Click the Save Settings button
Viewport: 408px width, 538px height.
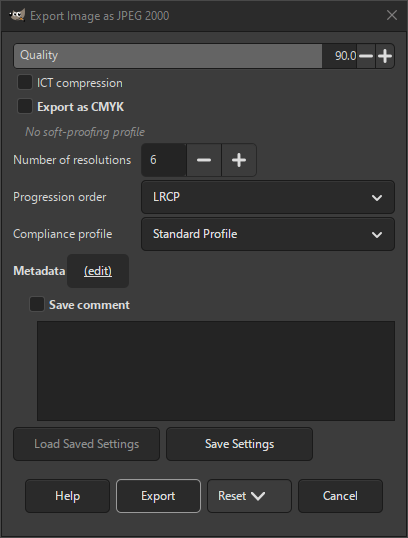point(240,444)
